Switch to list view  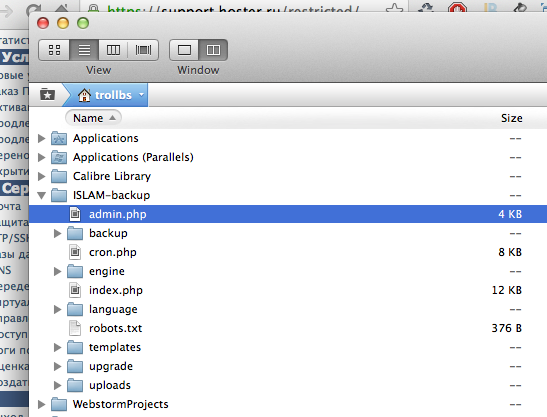(x=84, y=50)
